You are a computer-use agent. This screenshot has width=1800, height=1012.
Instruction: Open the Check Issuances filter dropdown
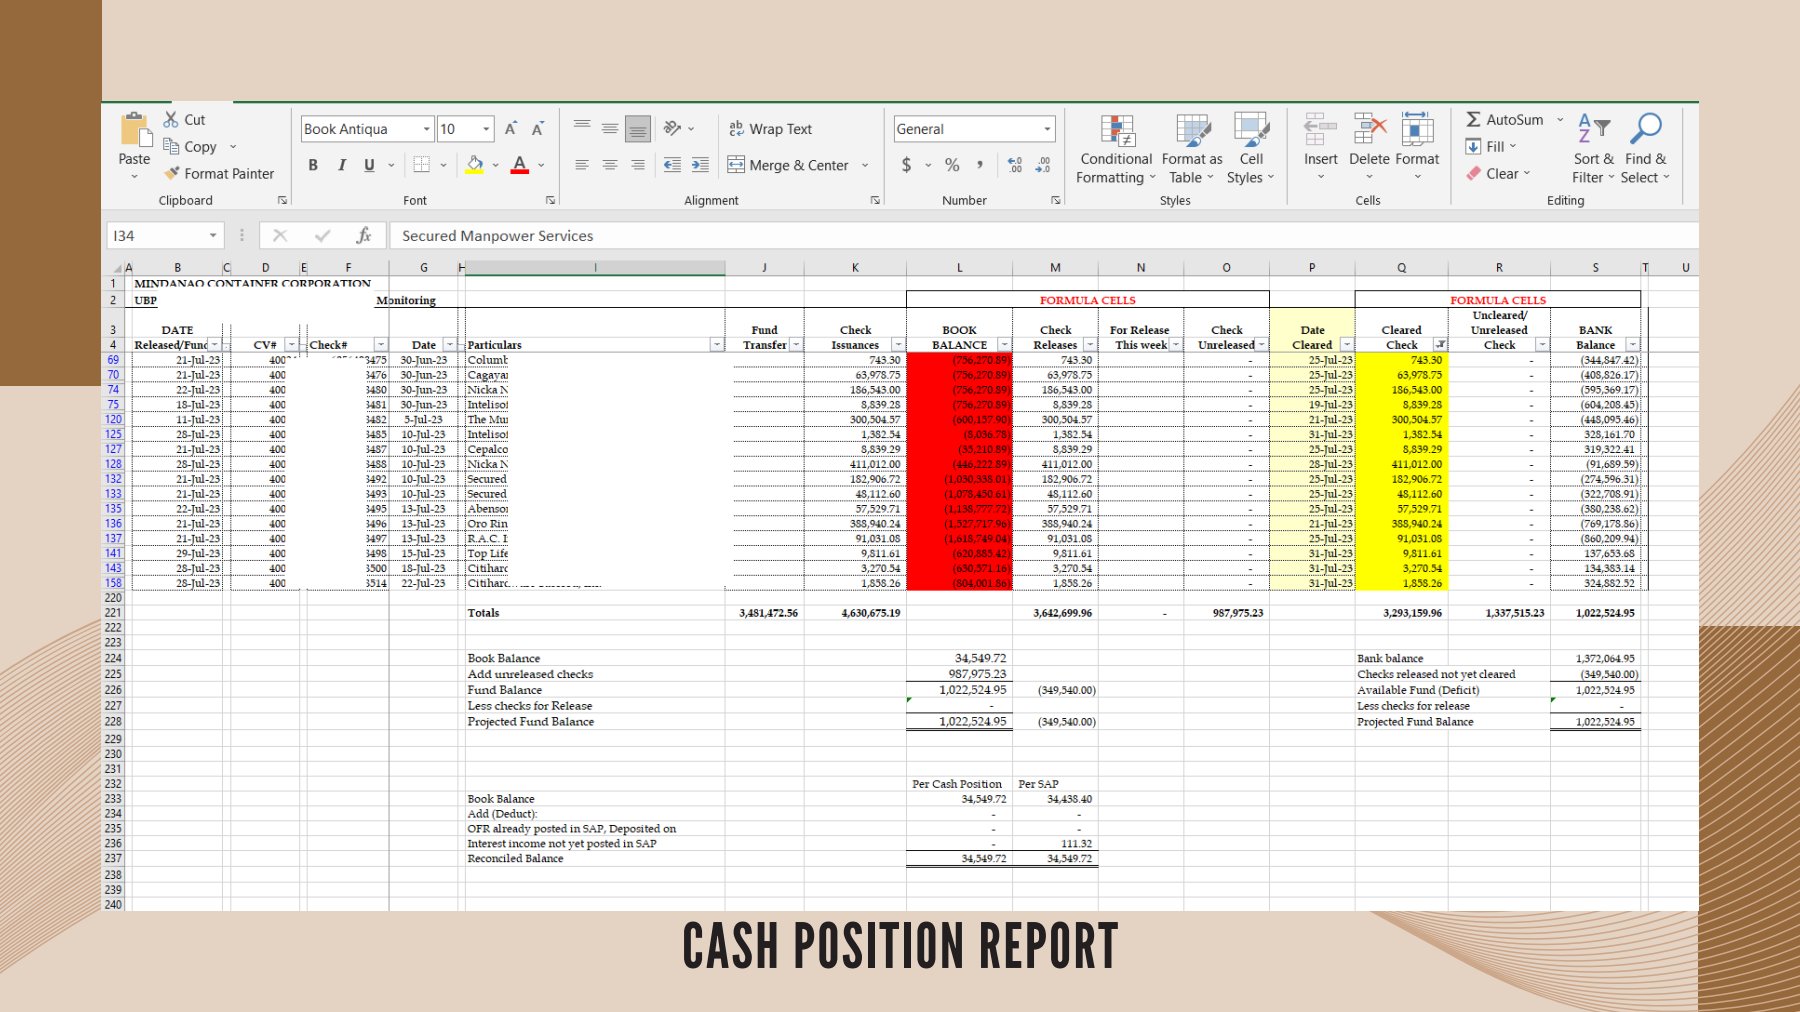(x=898, y=345)
